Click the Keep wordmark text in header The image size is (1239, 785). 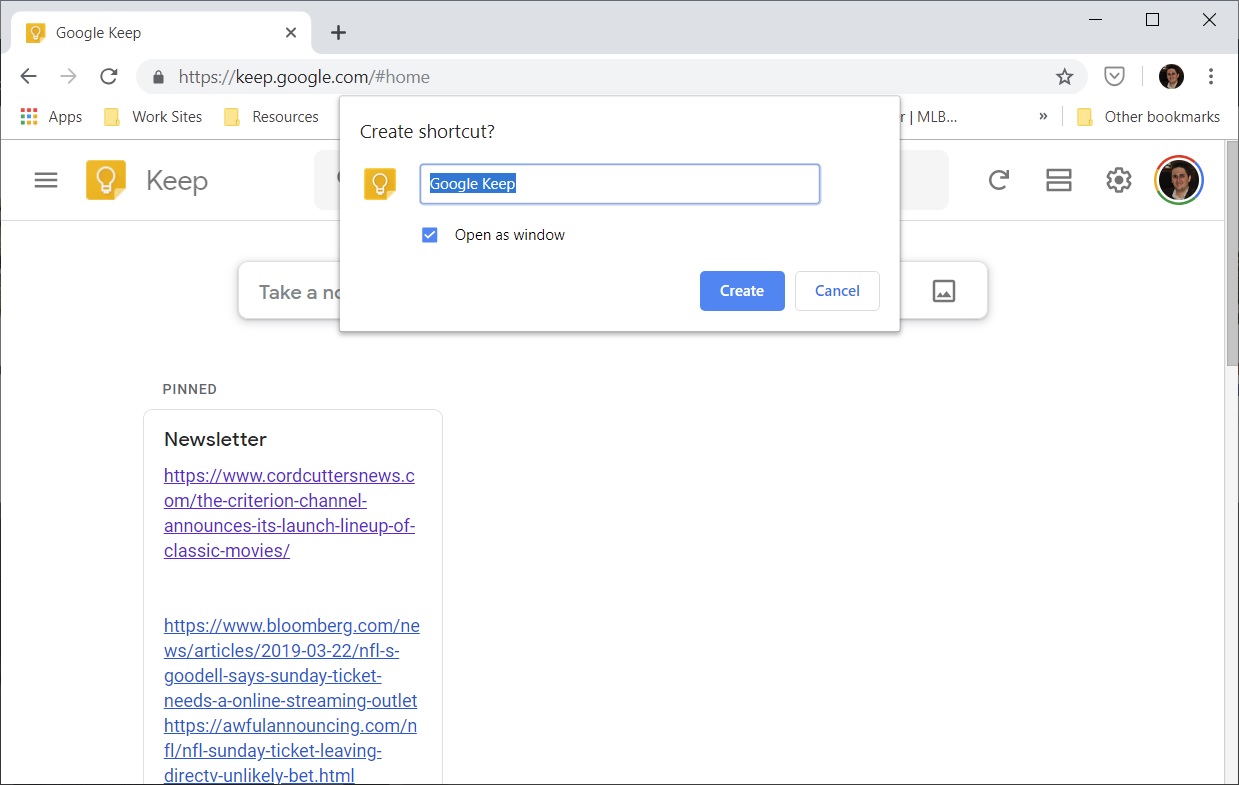[x=177, y=181]
